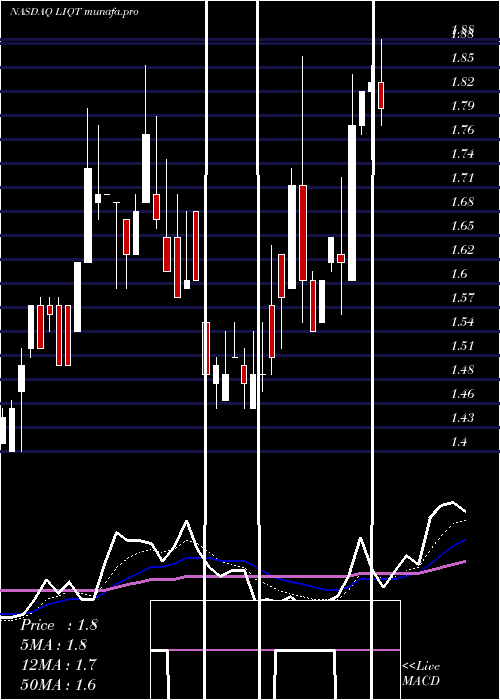Image resolution: width=500 pixels, height=700 pixels.
Task: Click the 1.76 price axis label
Action: (462, 130)
